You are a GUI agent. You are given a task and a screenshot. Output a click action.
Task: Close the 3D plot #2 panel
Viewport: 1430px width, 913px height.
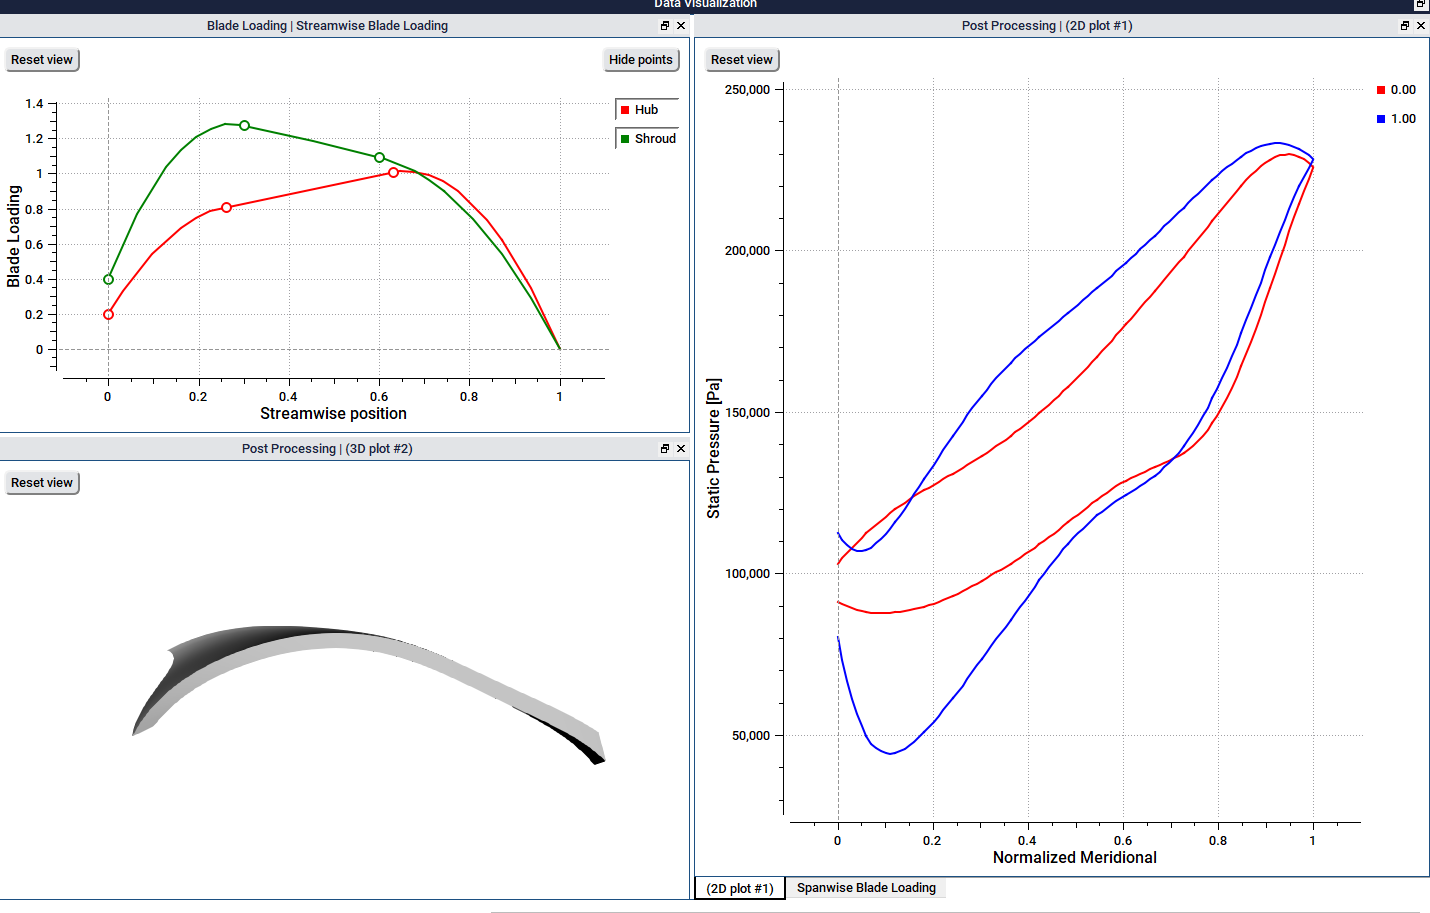[681, 448]
